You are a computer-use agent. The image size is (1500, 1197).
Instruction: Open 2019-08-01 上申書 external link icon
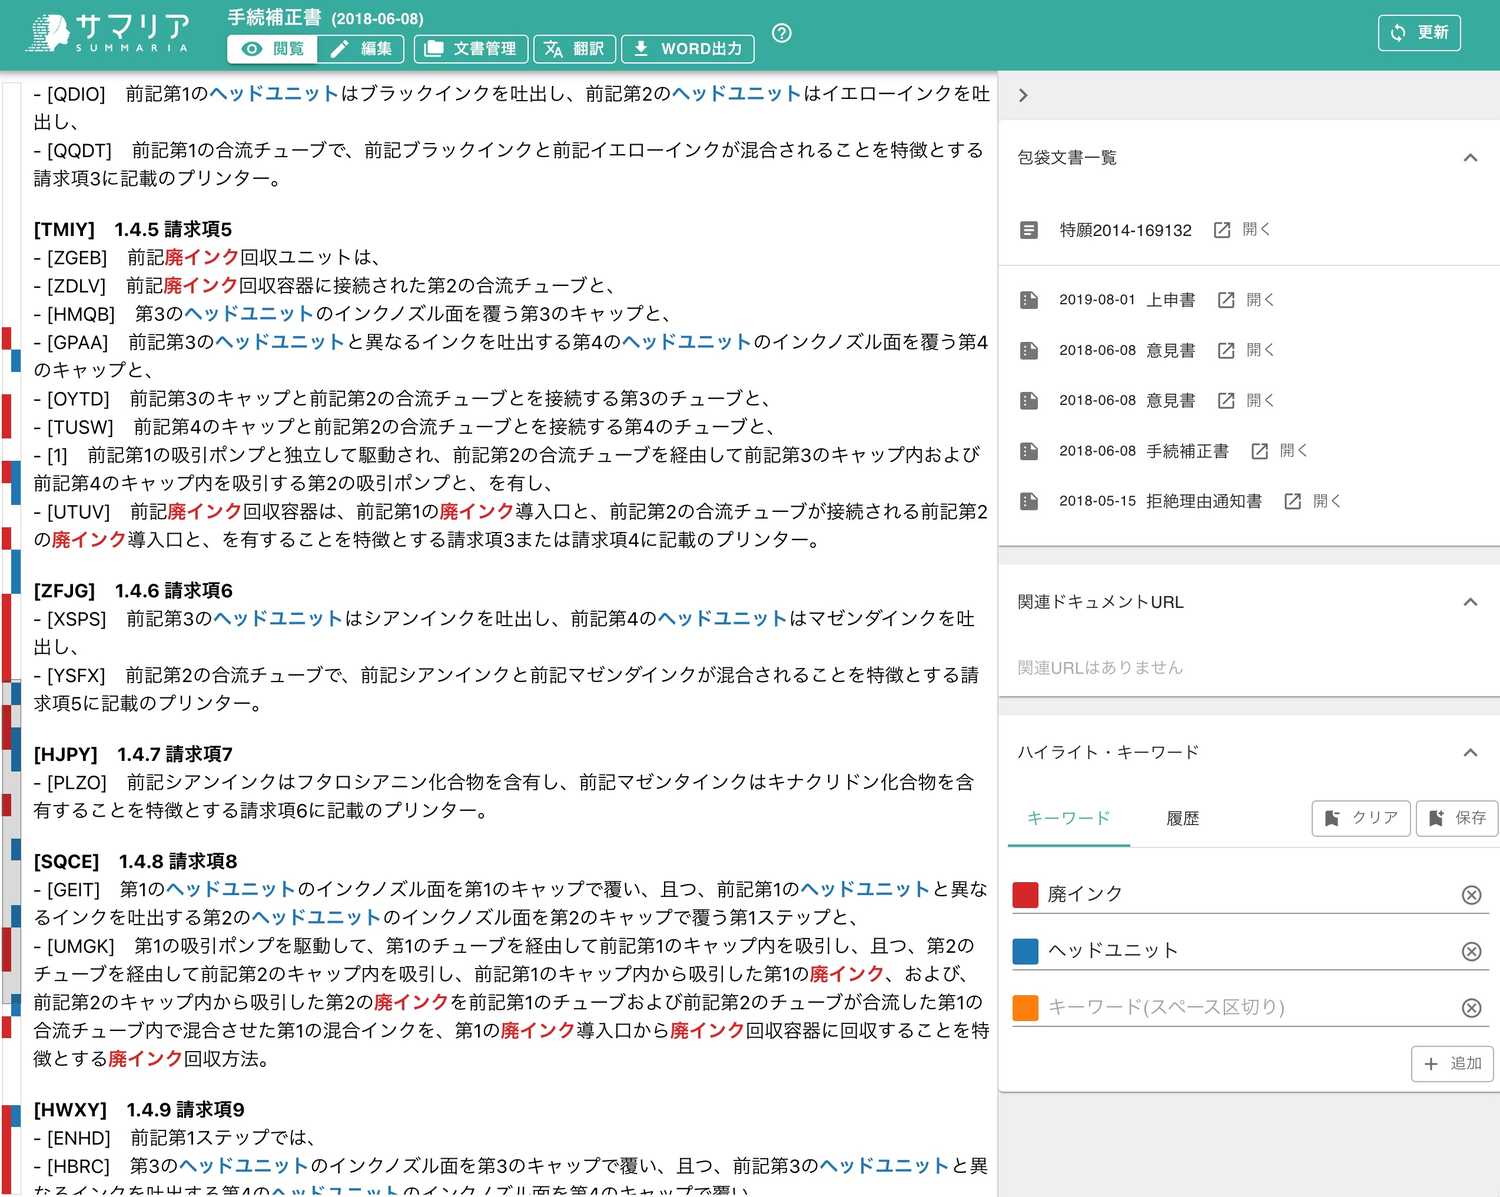(1226, 300)
